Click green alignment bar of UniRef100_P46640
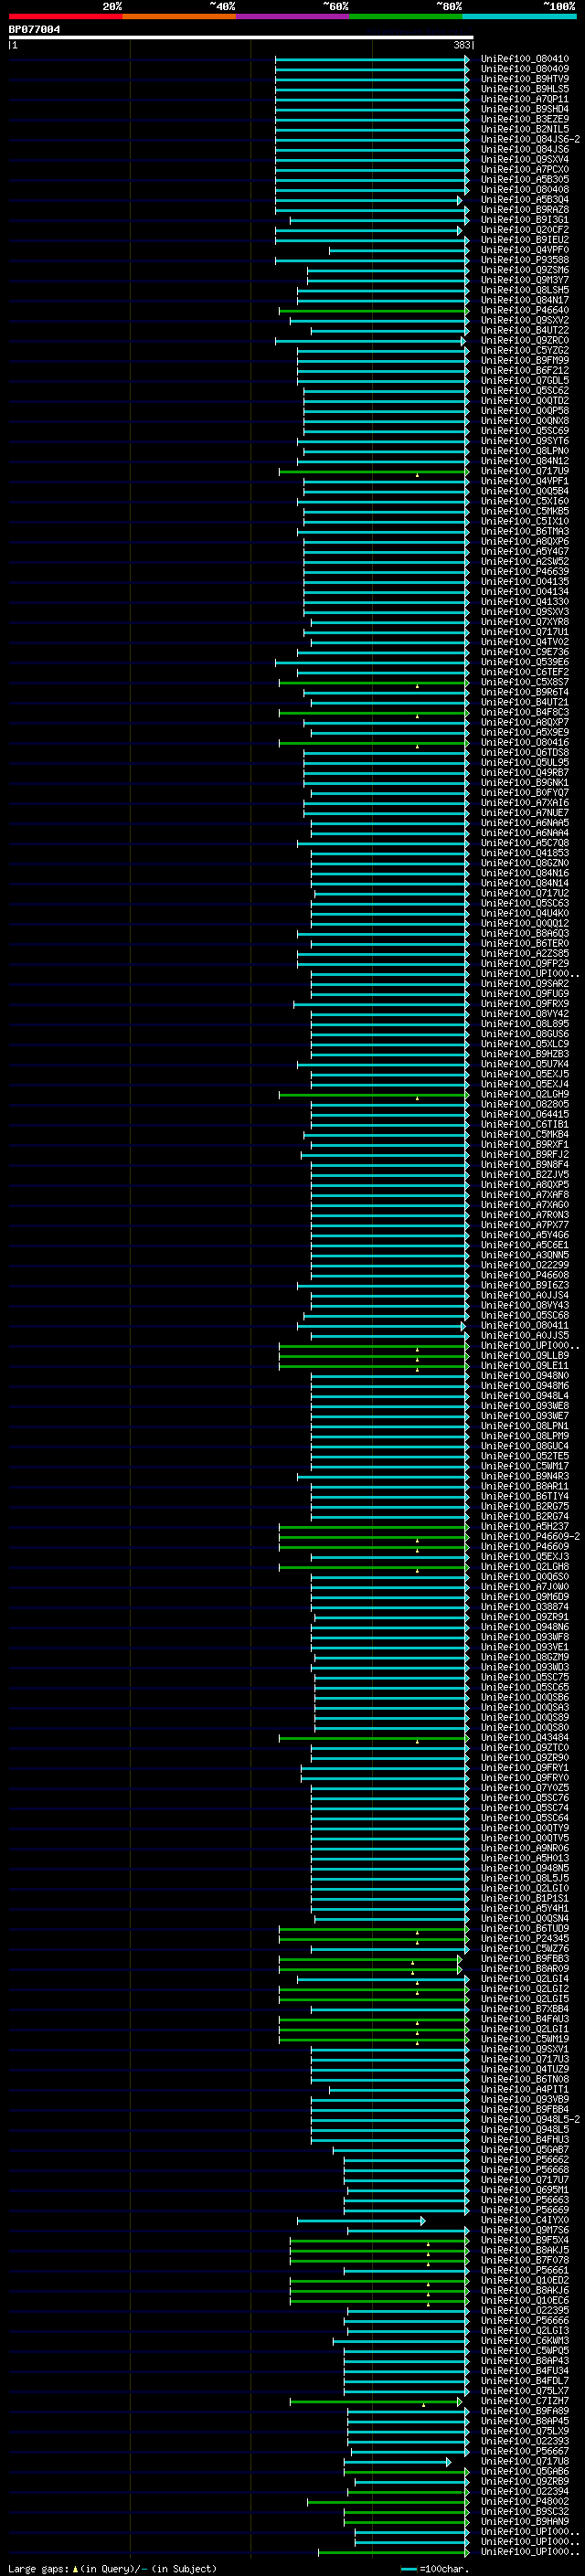Screen dimensions: 585x2576 pos(373,311)
